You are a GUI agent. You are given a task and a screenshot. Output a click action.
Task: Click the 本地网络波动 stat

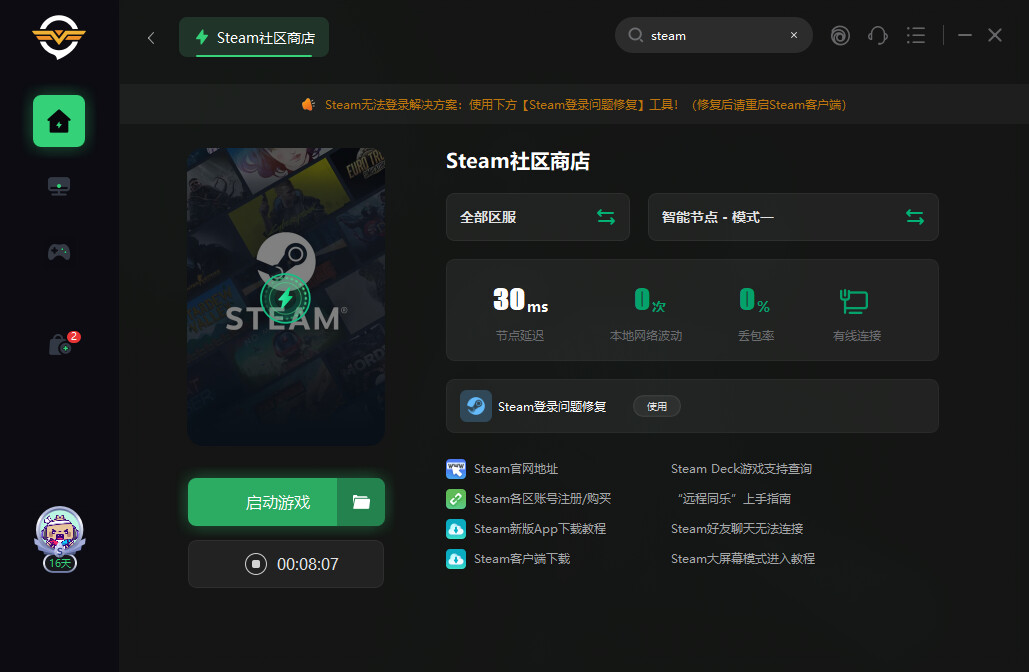[646, 314]
